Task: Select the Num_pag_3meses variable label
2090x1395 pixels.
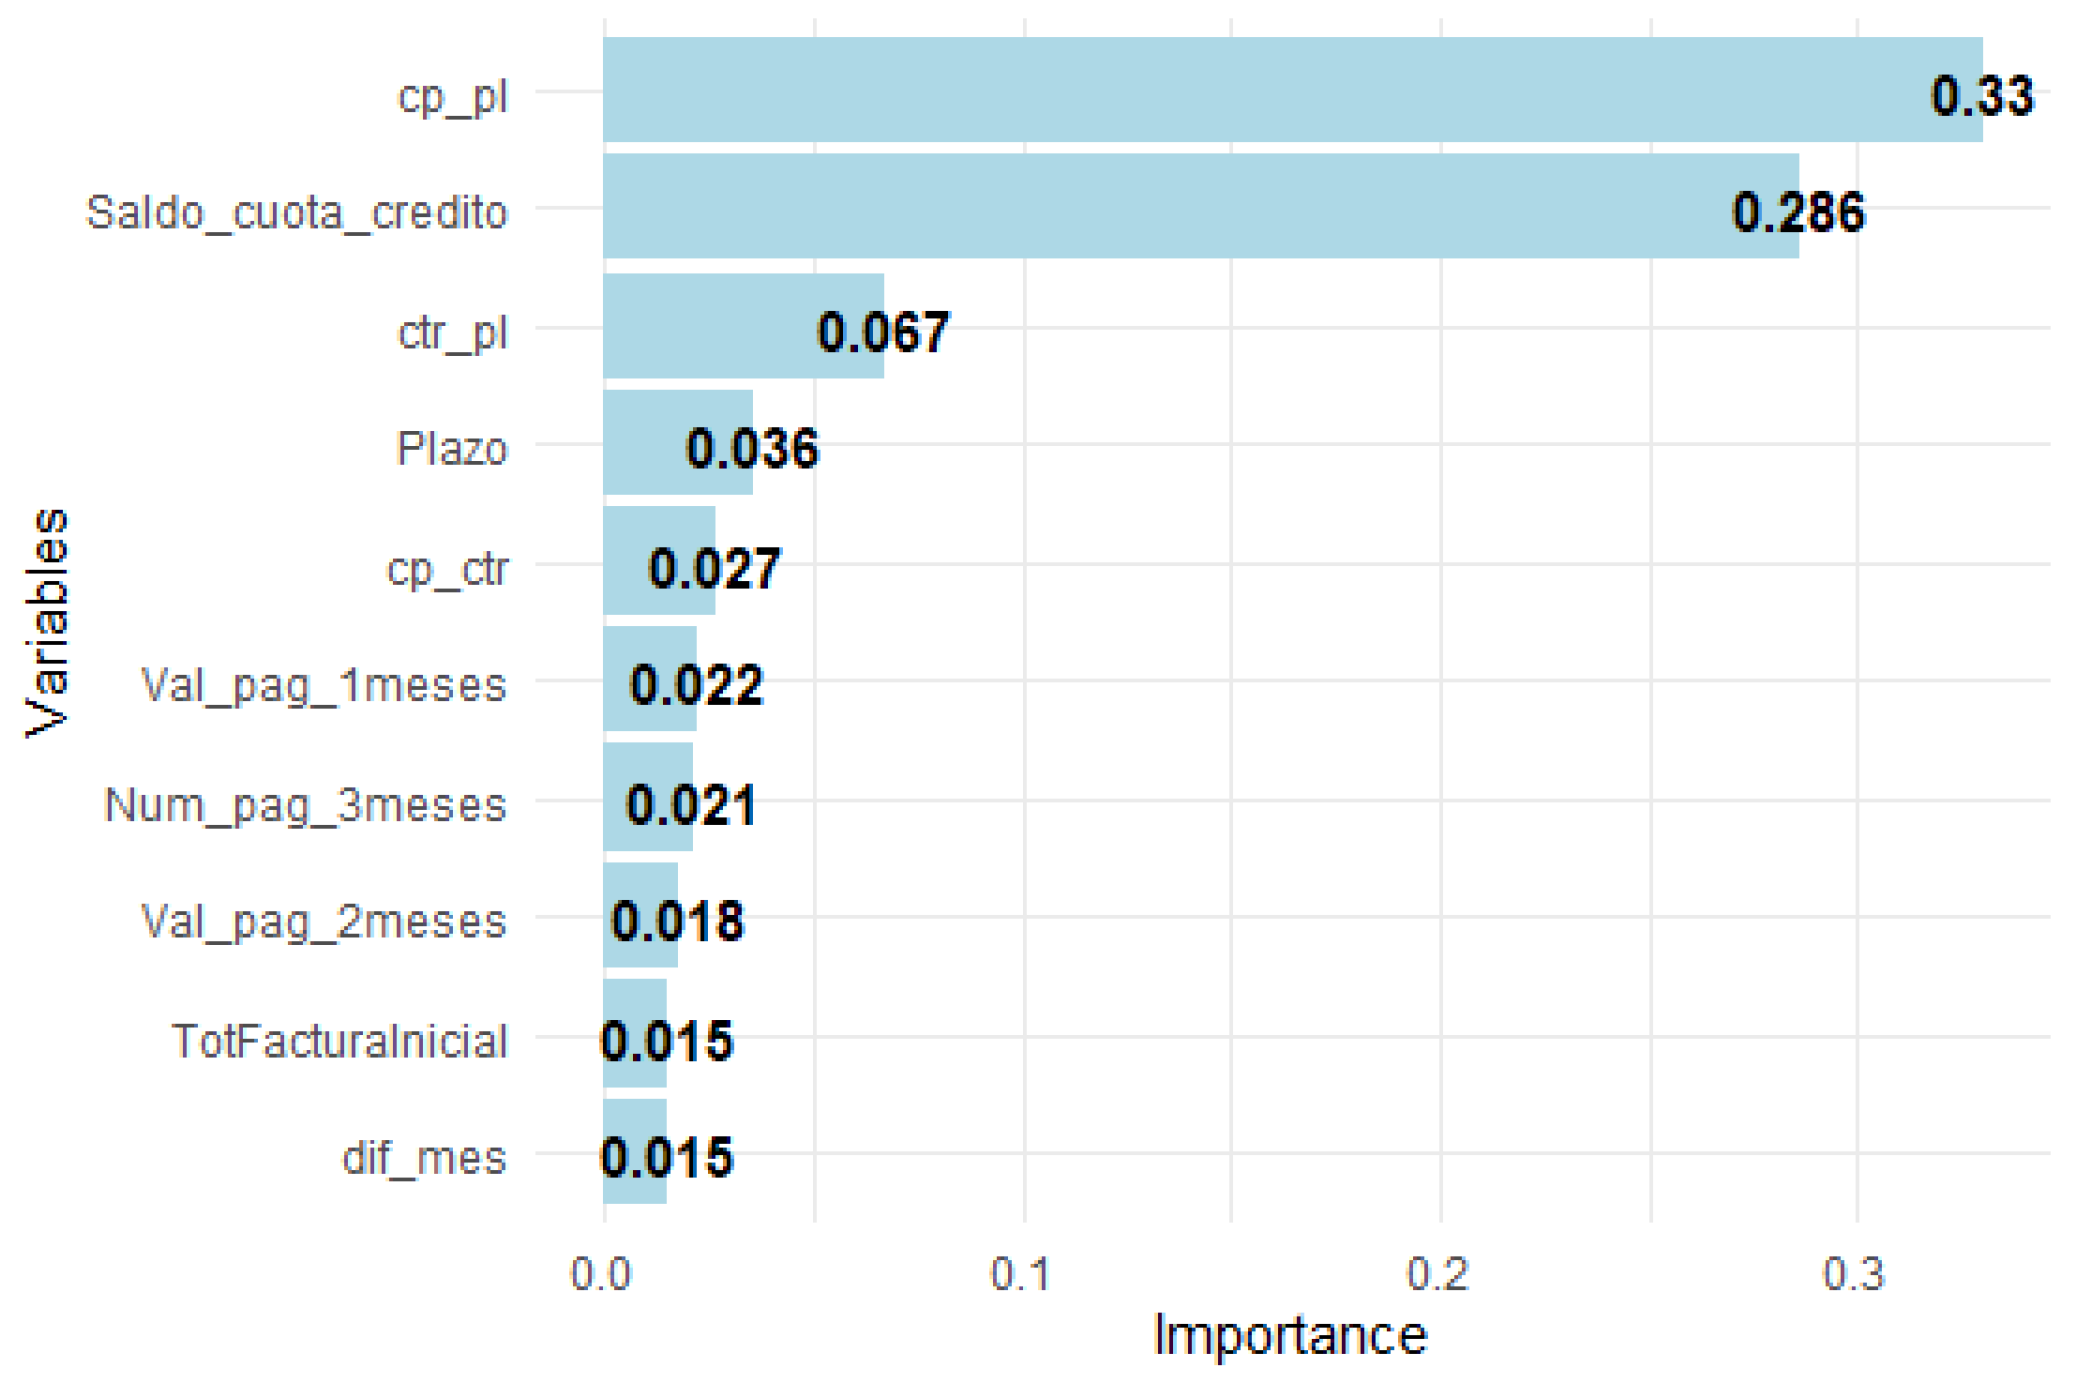Action: [305, 805]
